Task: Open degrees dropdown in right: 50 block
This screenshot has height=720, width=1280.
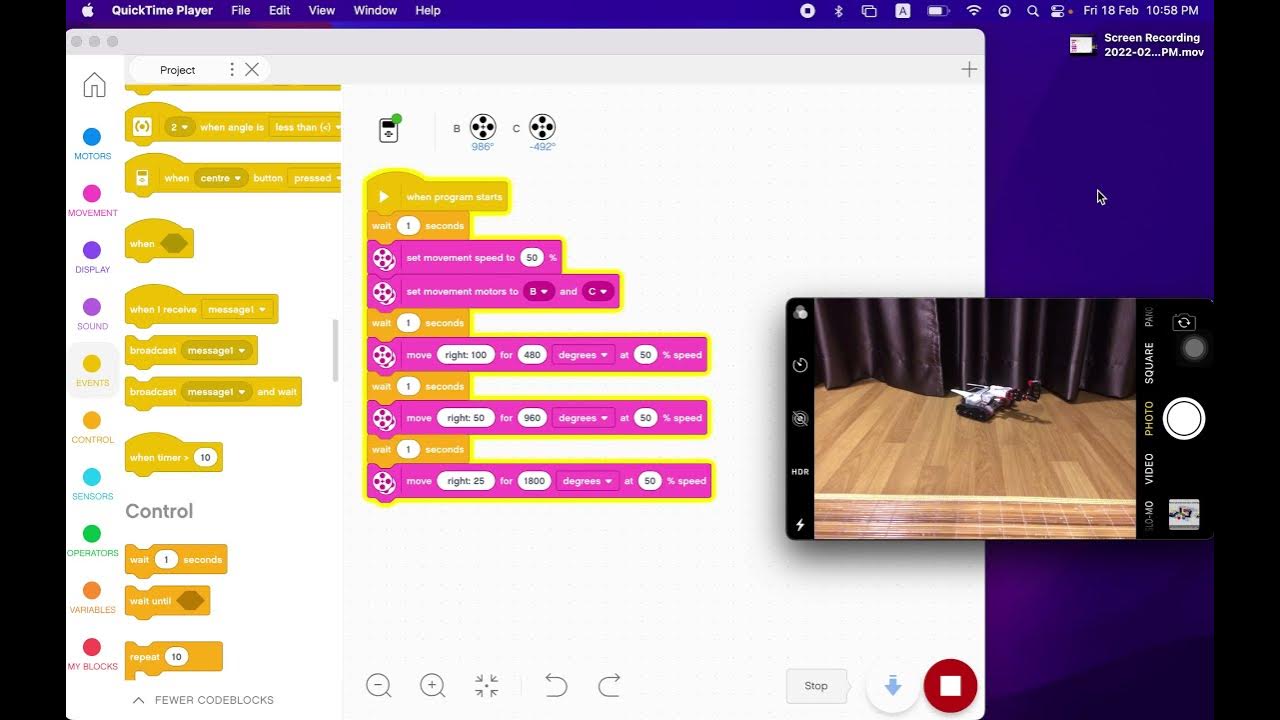Action: [583, 418]
